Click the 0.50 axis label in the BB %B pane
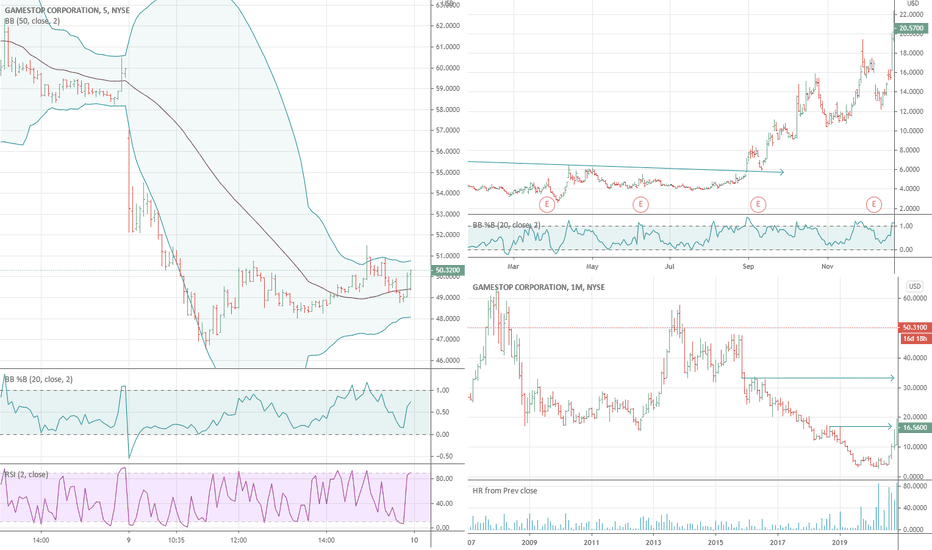Screen dimensions: 932x550 point(443,412)
